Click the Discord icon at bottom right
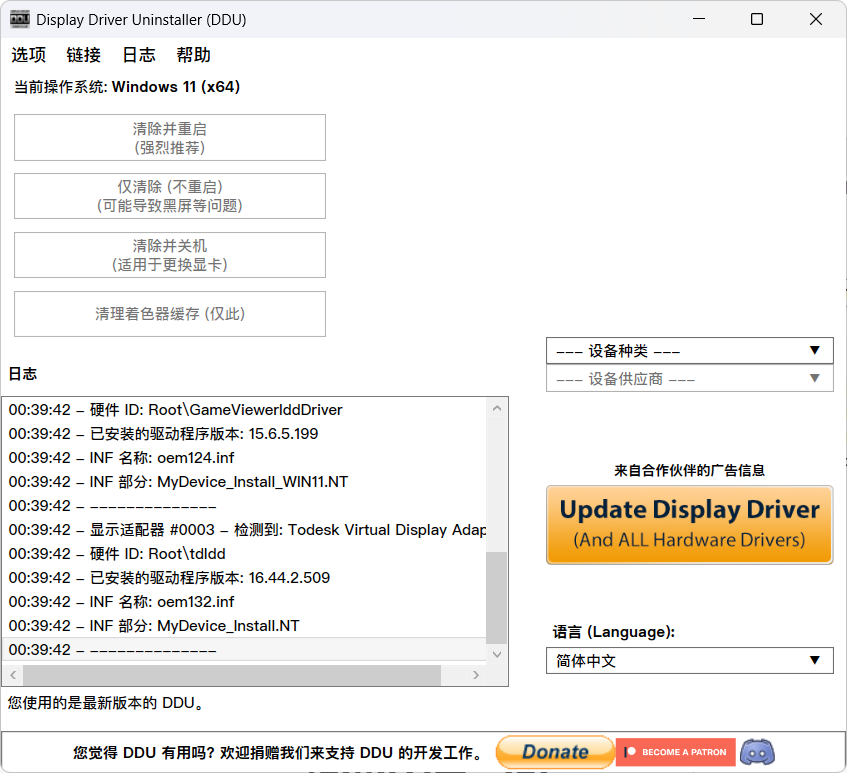This screenshot has width=847, height=773. click(x=757, y=752)
